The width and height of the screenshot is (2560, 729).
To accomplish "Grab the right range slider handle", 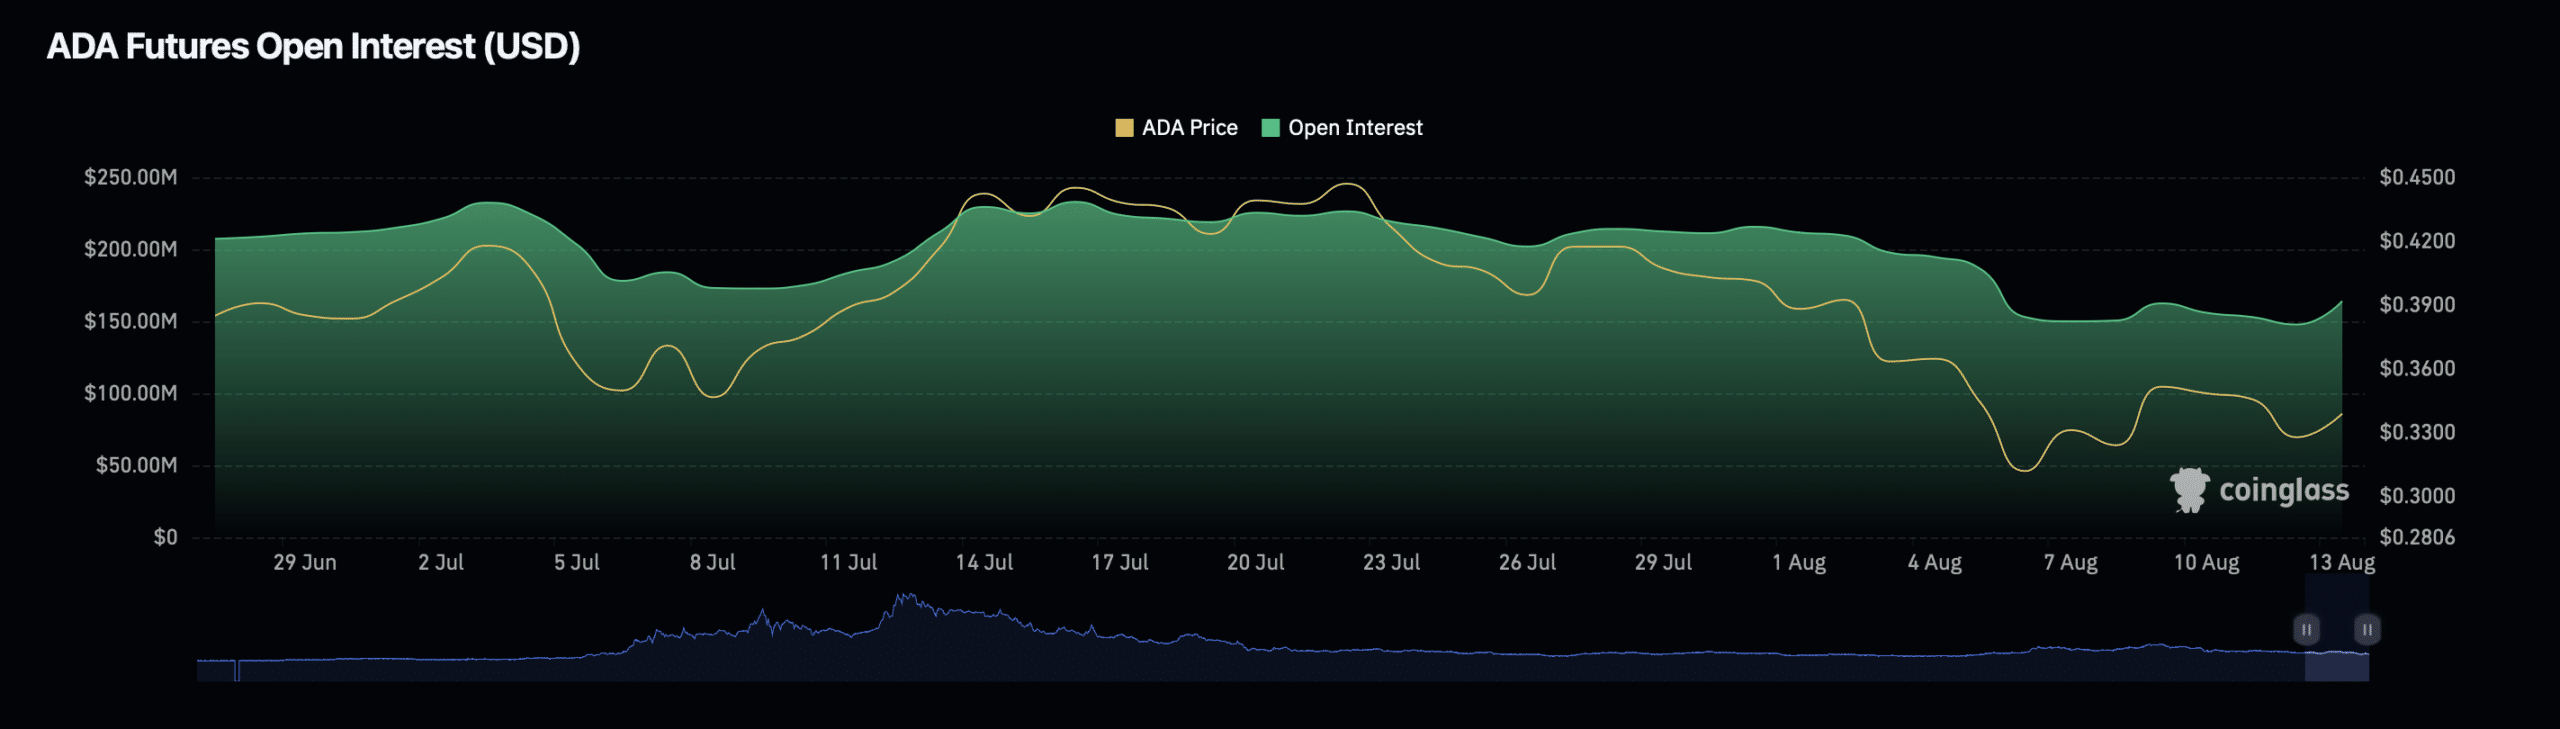I will pos(2367,629).
